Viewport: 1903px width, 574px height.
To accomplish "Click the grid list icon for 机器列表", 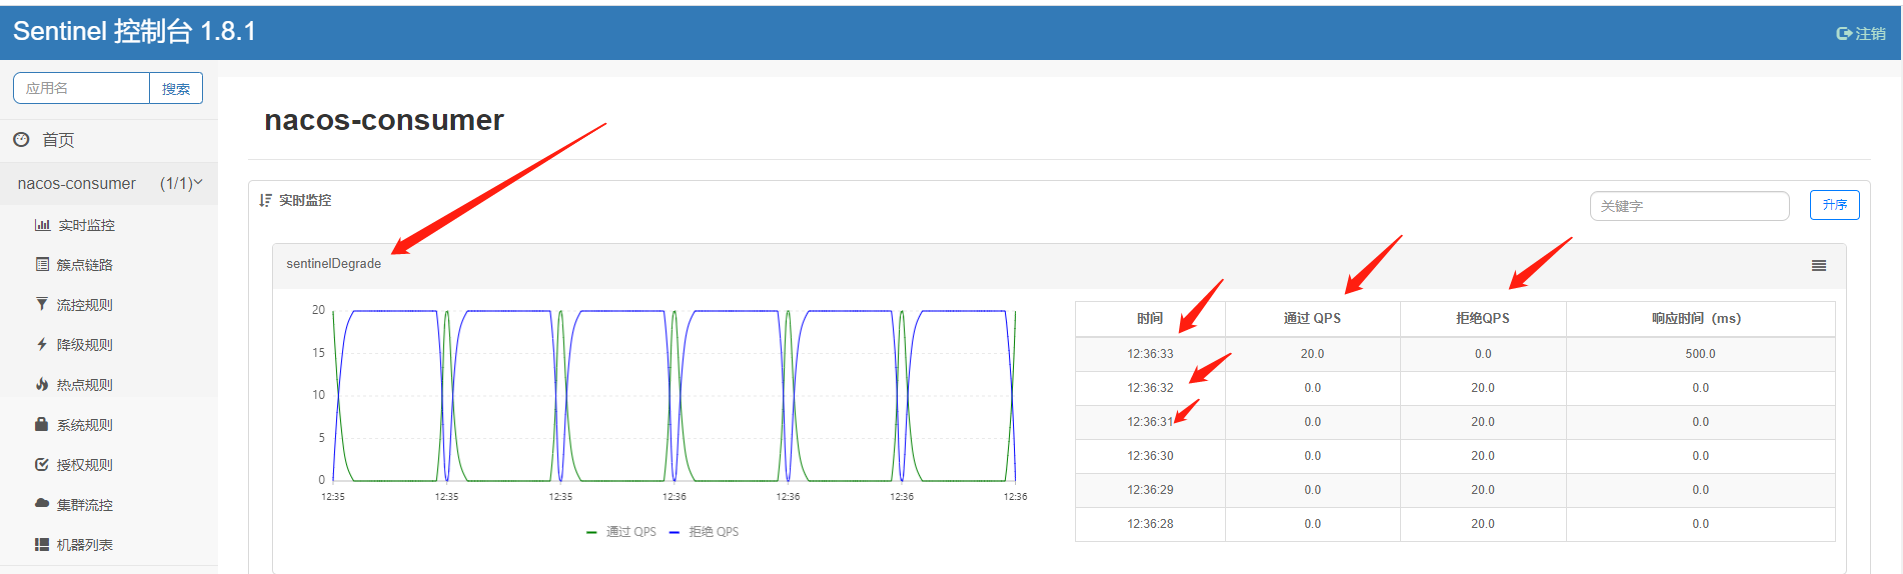I will (x=41, y=544).
